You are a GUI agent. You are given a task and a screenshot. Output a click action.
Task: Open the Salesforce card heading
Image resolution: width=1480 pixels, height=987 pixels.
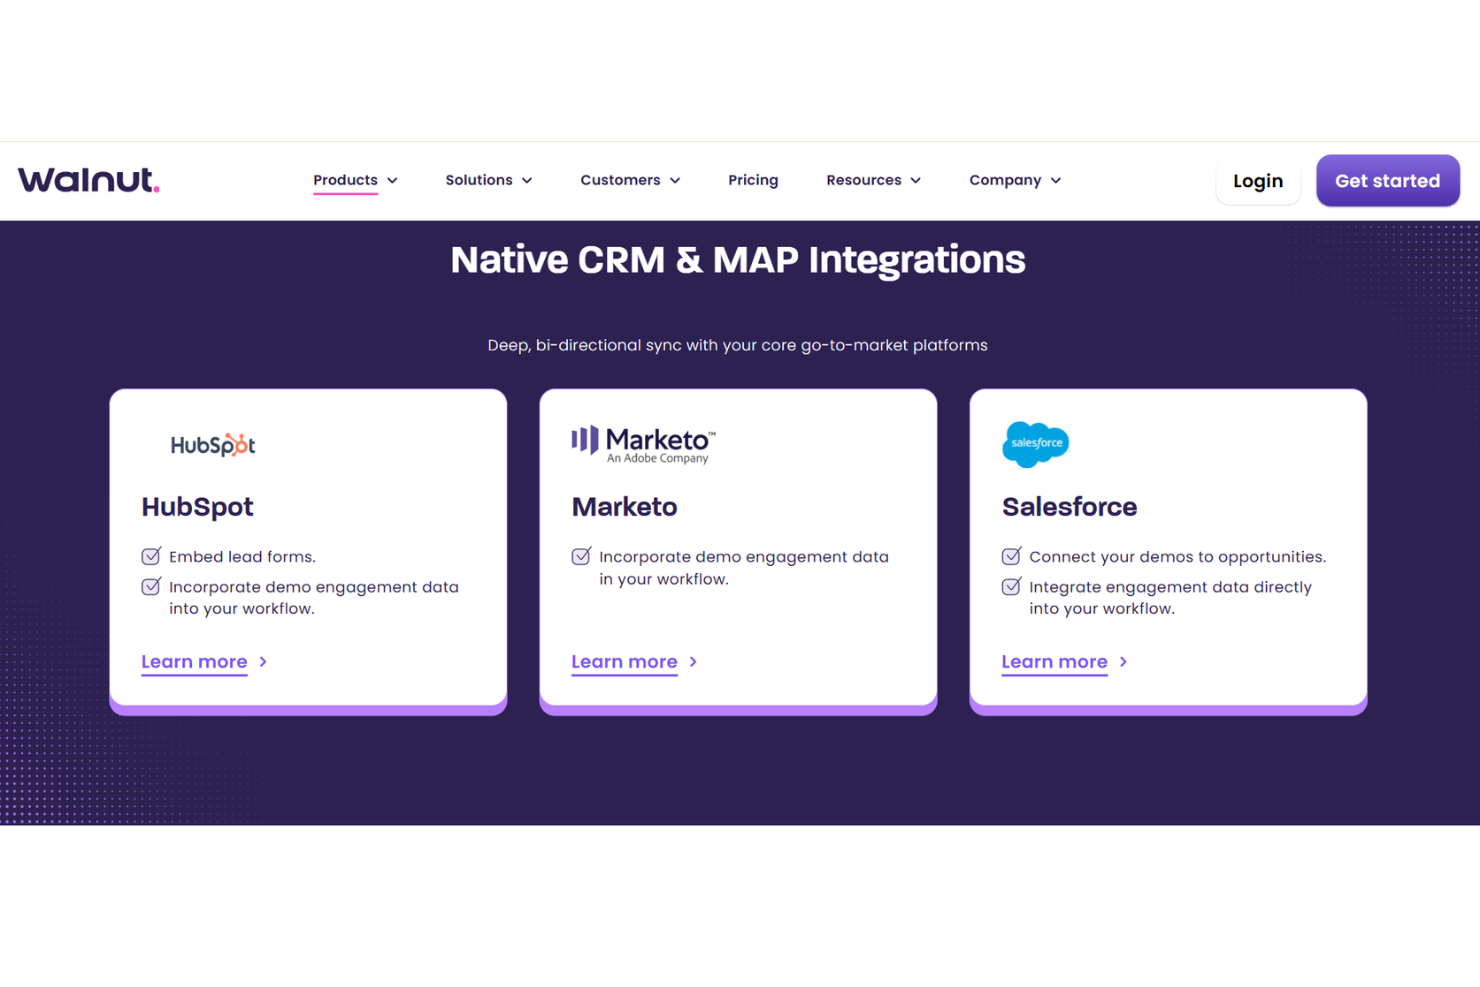[1069, 507]
